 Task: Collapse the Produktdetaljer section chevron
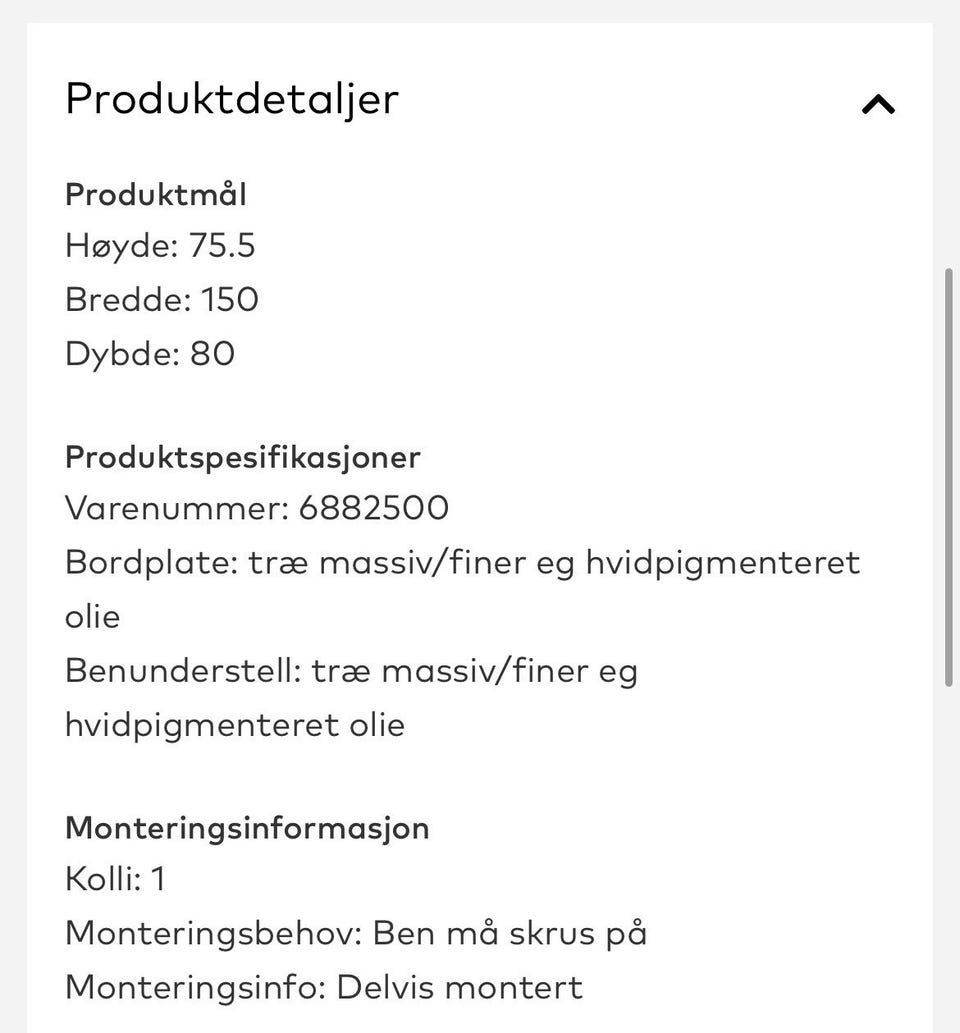878,104
